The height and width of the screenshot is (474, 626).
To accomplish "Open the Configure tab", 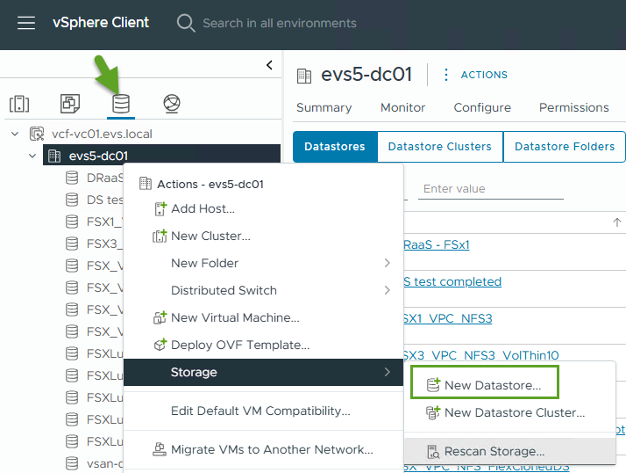I will [482, 108].
